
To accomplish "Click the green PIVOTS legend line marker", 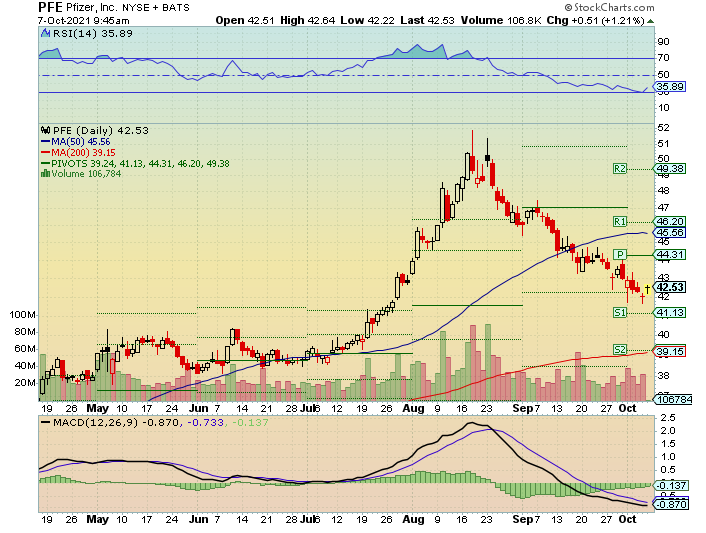I will pos(45,163).
